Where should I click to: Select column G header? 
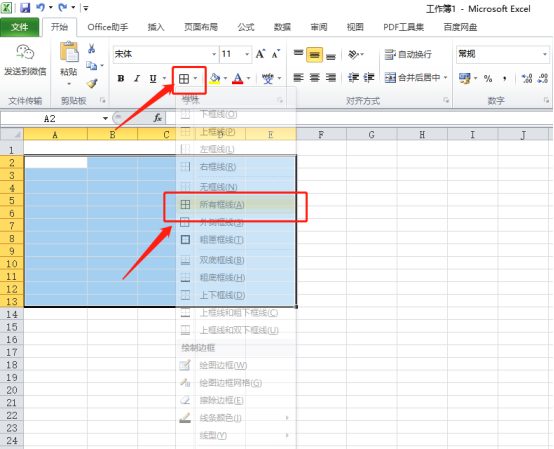pyautogui.click(x=372, y=135)
